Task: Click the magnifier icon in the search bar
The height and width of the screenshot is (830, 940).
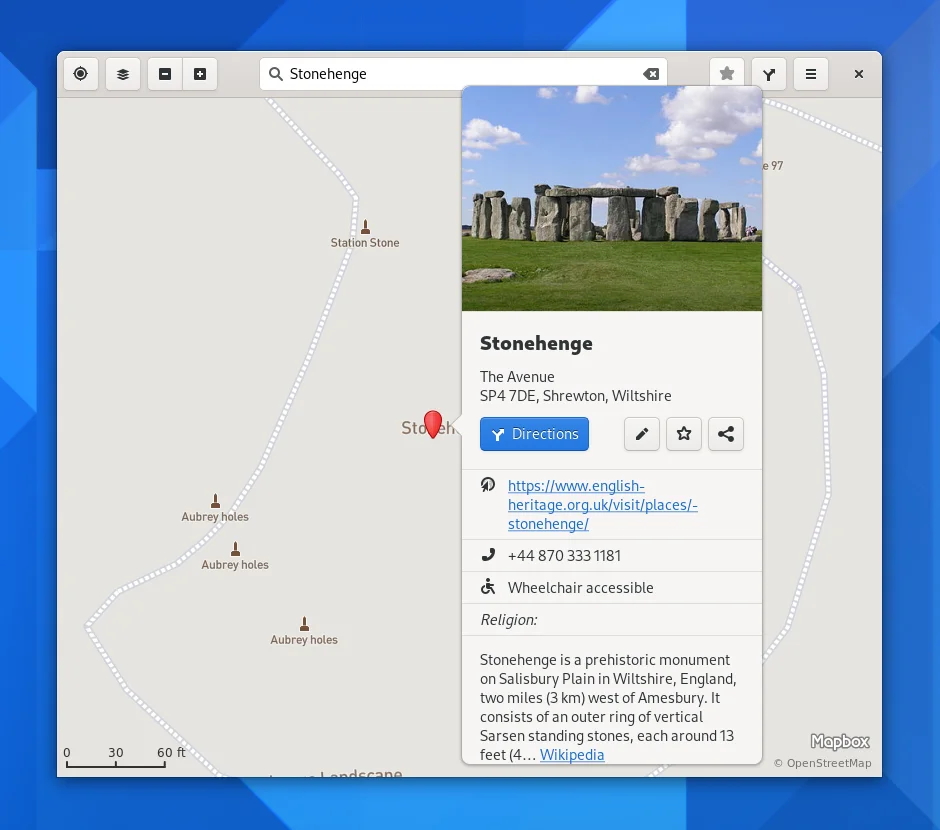Action: pyautogui.click(x=275, y=73)
